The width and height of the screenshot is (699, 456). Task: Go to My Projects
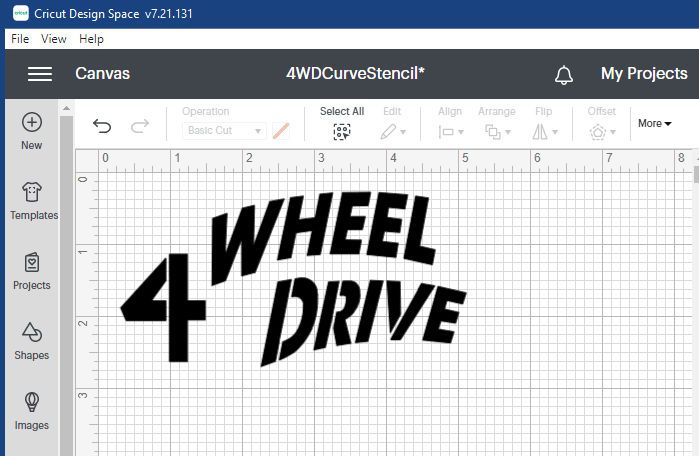click(x=643, y=74)
